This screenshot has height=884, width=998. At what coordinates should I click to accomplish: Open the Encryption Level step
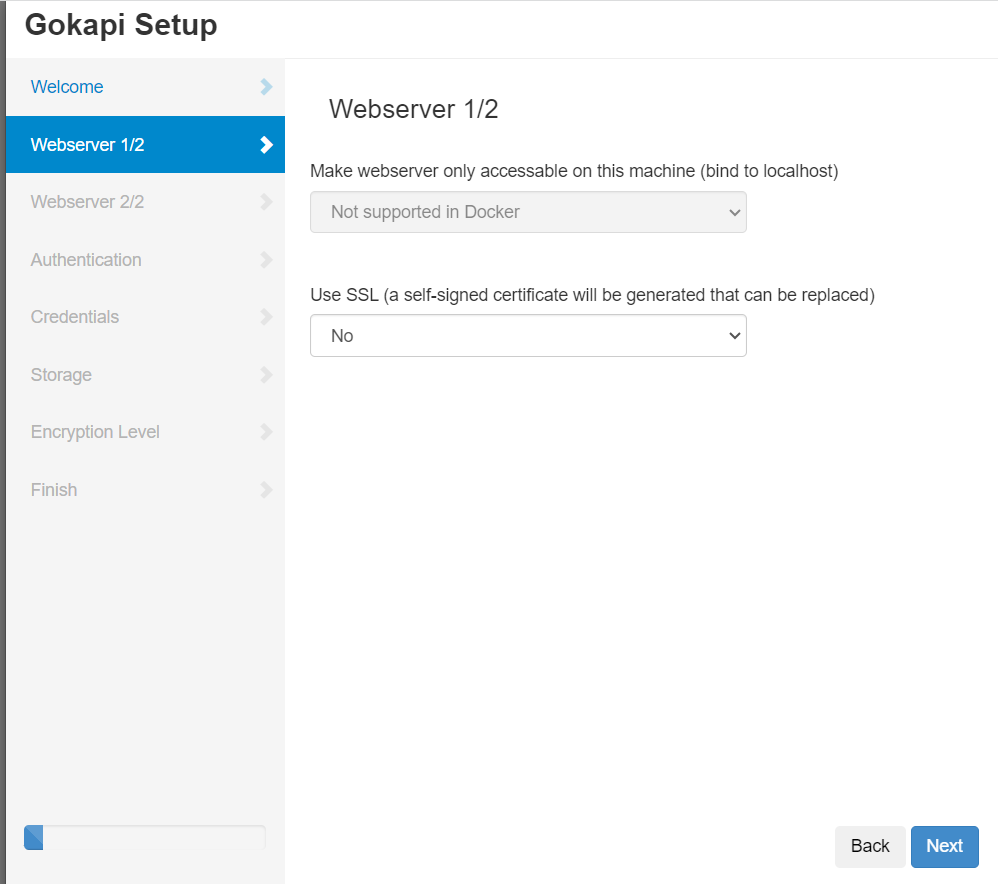145,432
